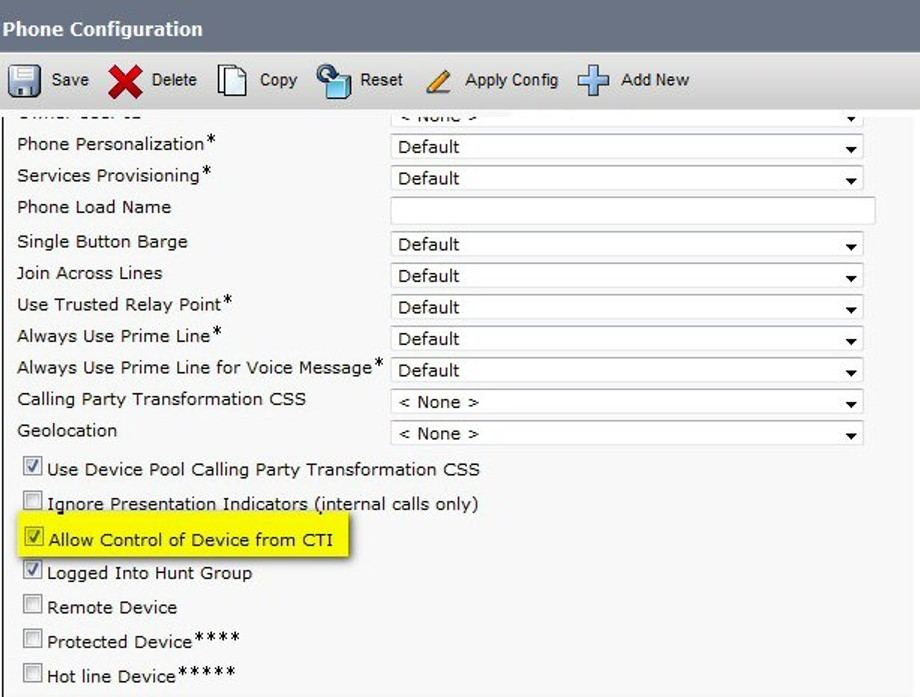The height and width of the screenshot is (697, 920).
Task: Toggle Logged Into Hunt Group checkbox
Action: point(33,570)
